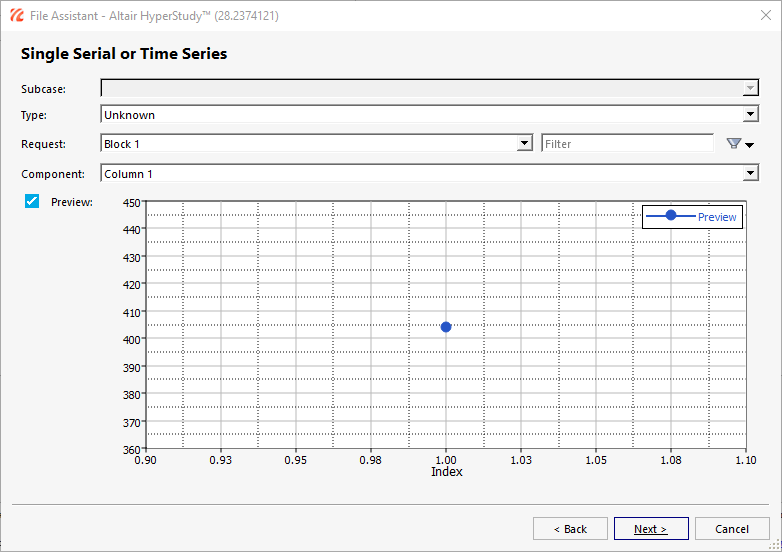Open the filter options arrow beside funnel

point(749,145)
